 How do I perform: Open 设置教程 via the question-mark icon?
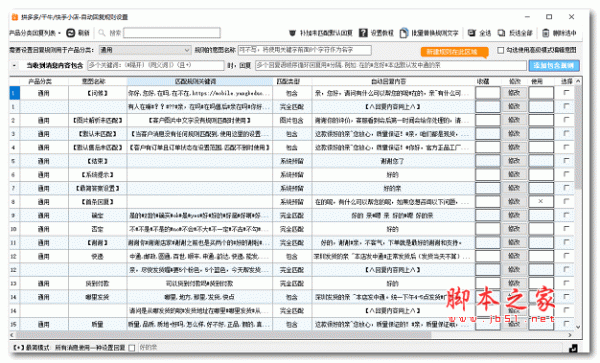pyautogui.click(x=363, y=33)
